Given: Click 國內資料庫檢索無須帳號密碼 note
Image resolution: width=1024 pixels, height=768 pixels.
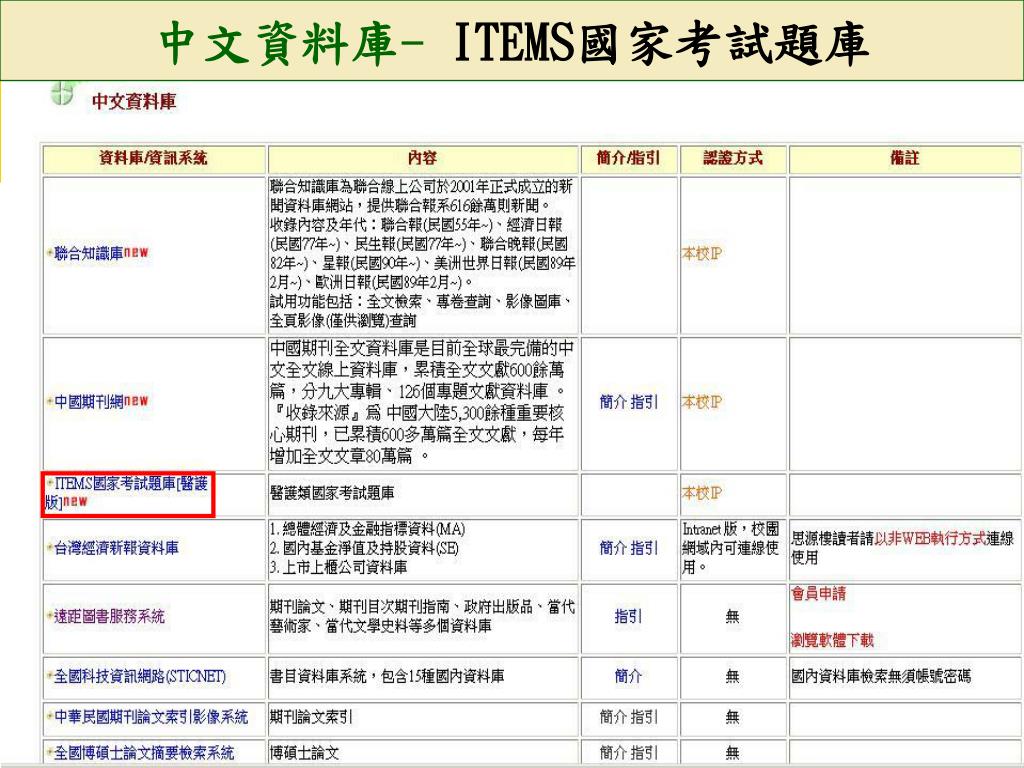Looking at the screenshot, I should (881, 676).
